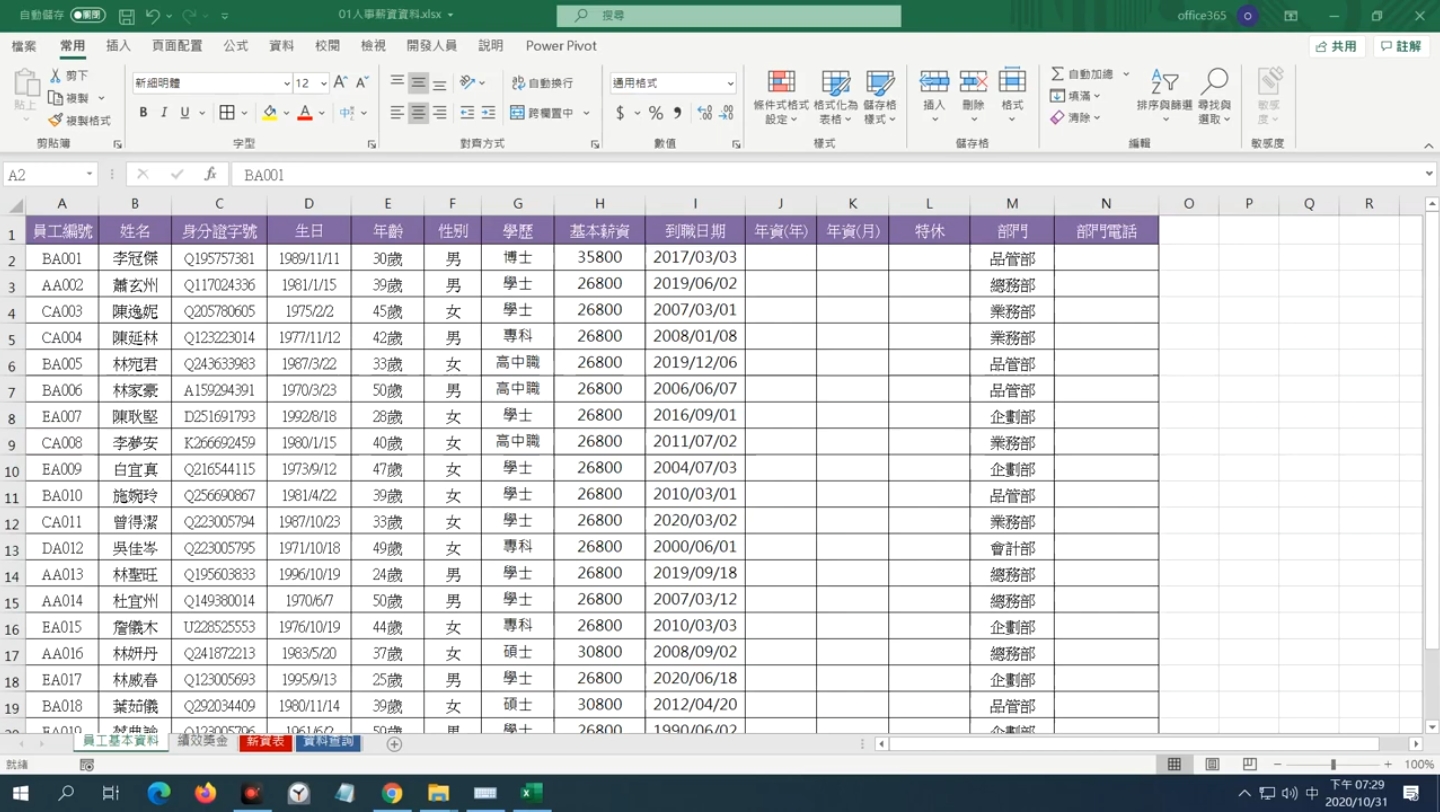Click the 共用 (Share) button
This screenshot has height=812, width=1440.
pyautogui.click(x=1336, y=46)
